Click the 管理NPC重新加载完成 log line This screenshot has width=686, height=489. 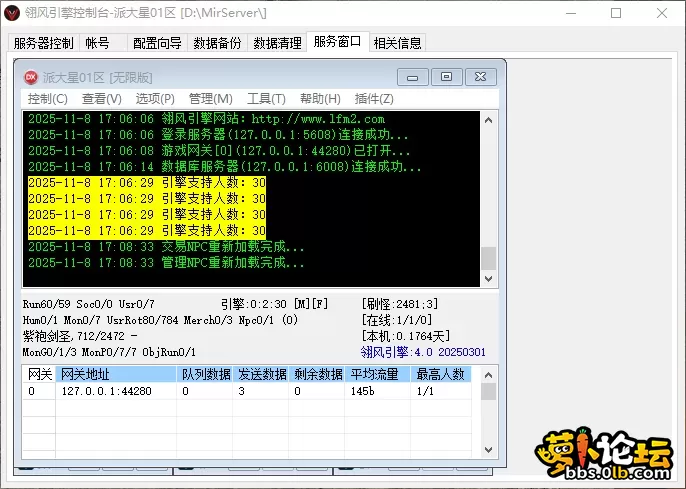click(166, 263)
